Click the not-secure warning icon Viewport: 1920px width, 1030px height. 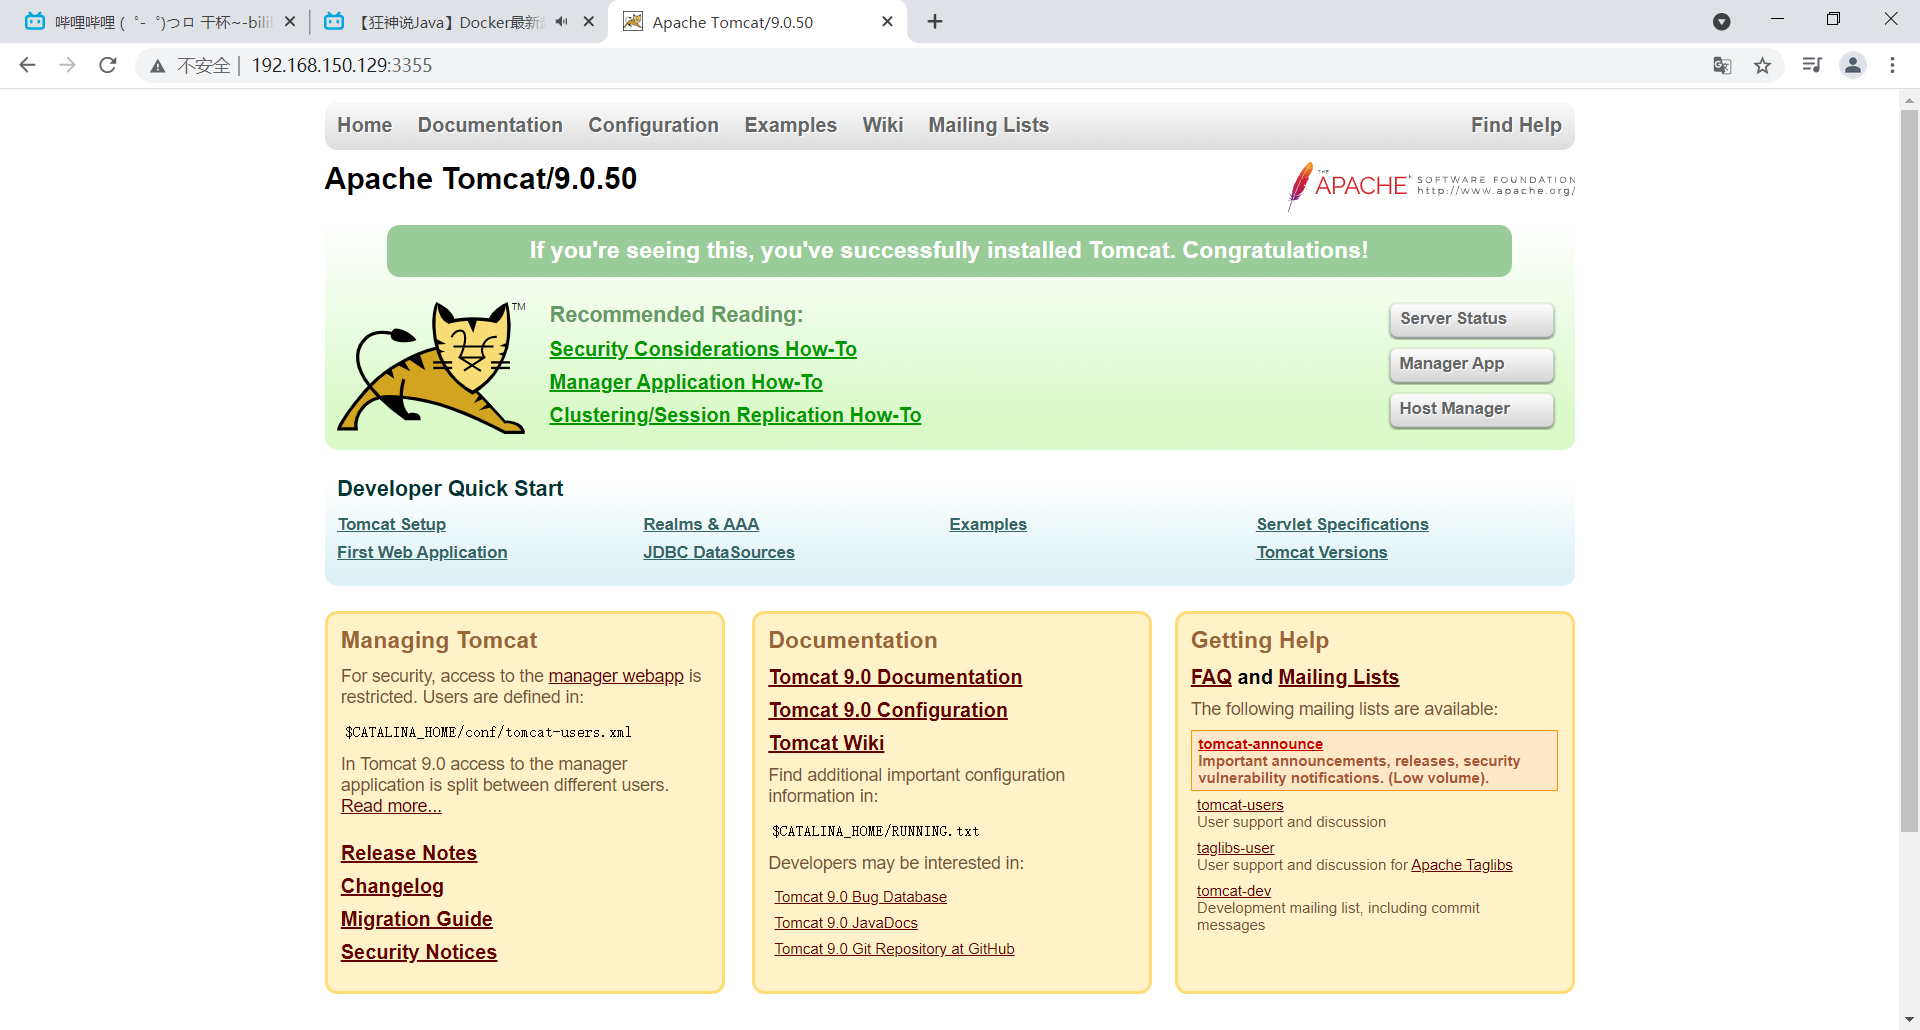click(x=157, y=66)
